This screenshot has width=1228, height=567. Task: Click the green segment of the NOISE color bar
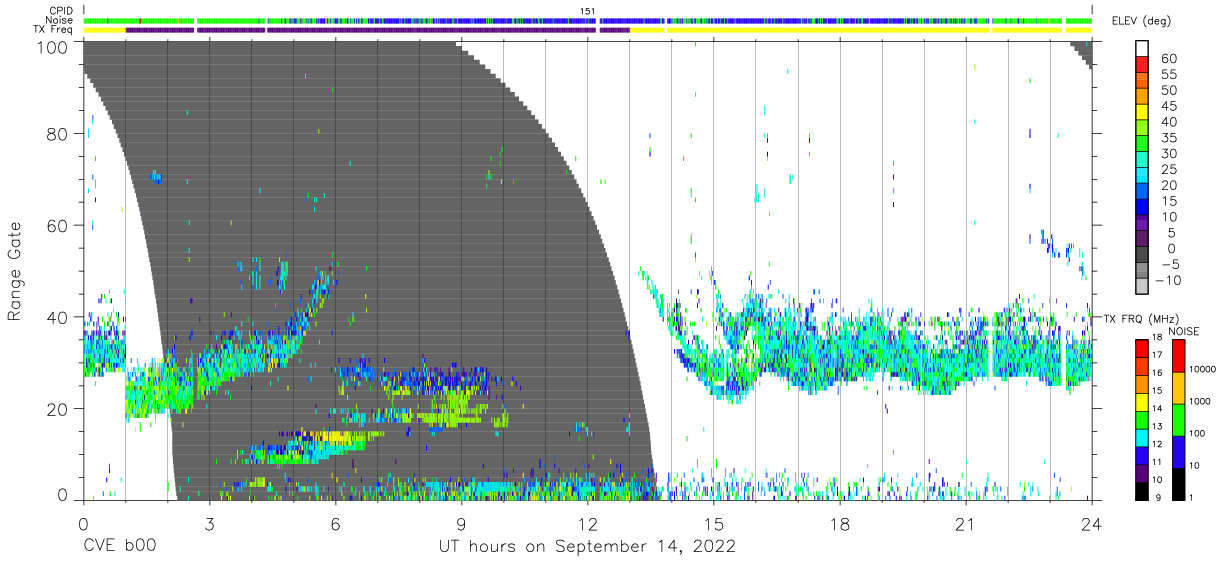click(x=1179, y=419)
